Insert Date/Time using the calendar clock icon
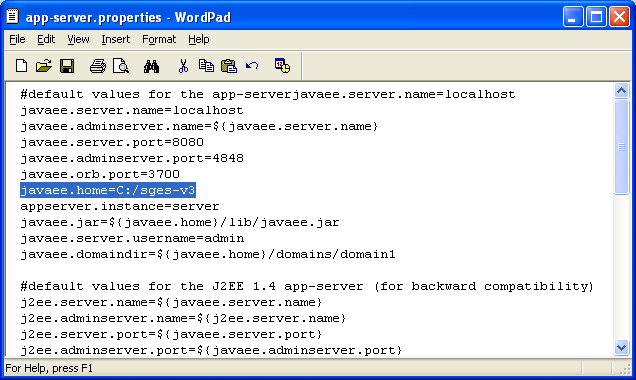 [282, 66]
